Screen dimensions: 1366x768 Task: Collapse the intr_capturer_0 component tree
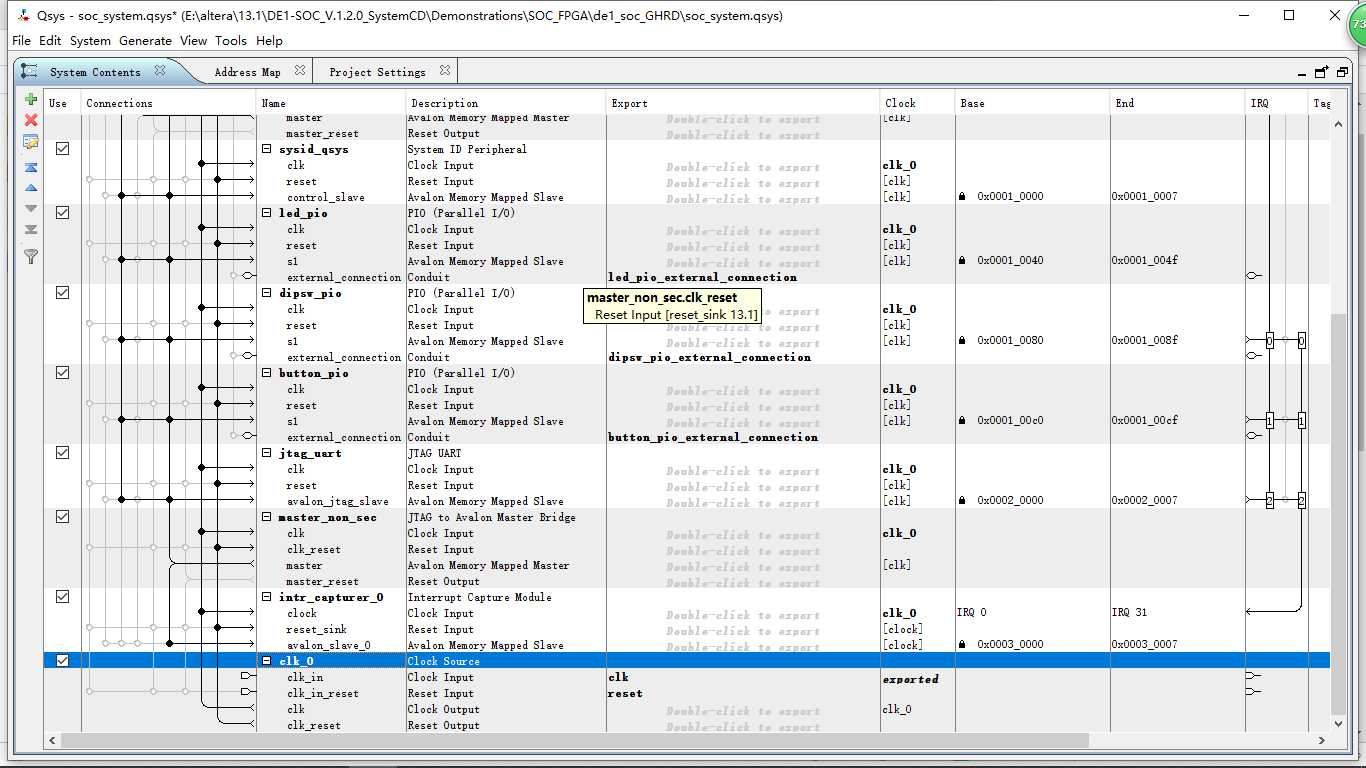click(x=267, y=597)
